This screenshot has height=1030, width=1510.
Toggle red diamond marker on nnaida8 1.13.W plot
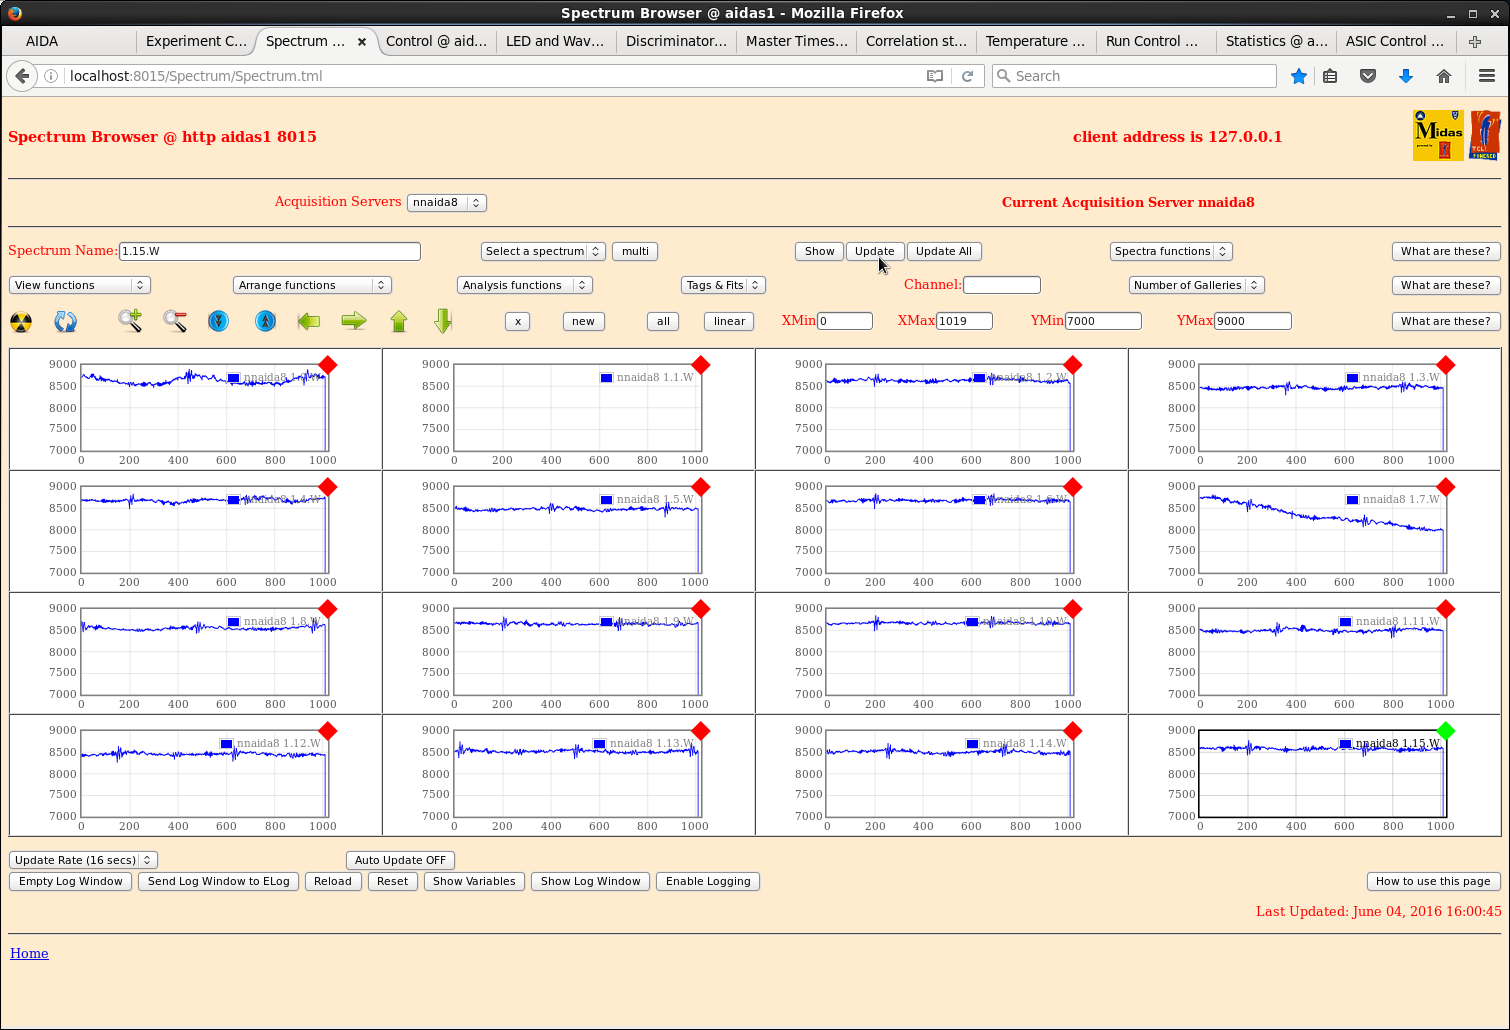pyautogui.click(x=701, y=731)
